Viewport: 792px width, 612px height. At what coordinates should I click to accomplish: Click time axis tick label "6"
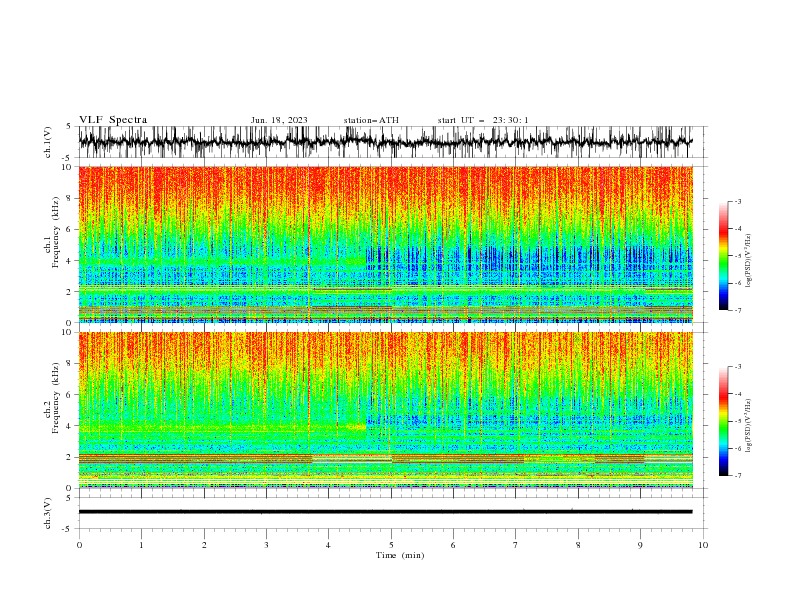point(453,545)
